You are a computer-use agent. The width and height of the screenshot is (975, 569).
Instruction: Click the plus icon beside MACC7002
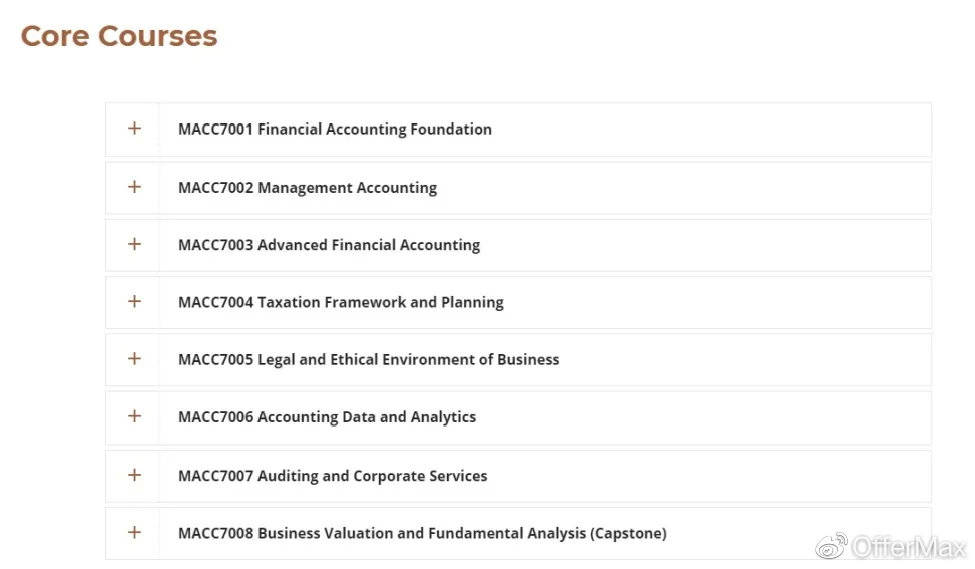[134, 187]
